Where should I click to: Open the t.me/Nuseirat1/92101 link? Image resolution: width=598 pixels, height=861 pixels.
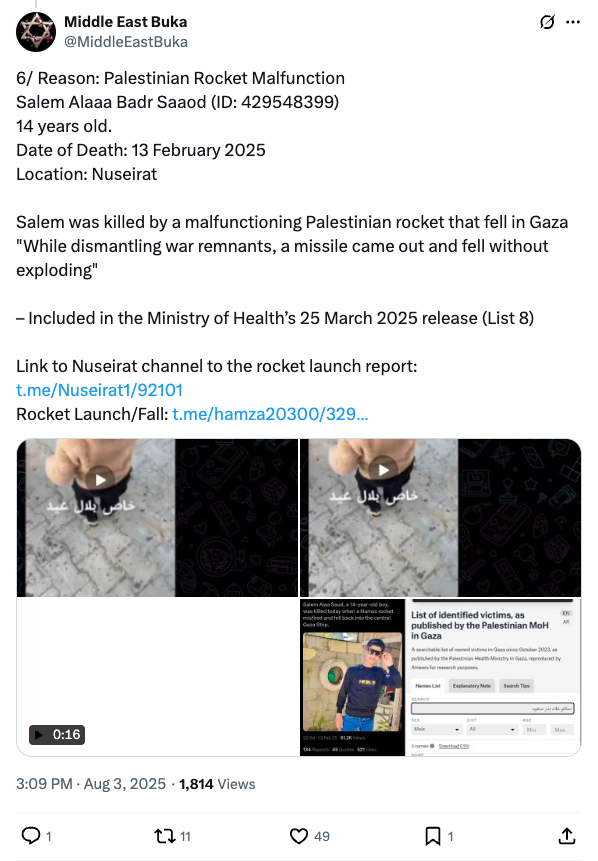coord(99,390)
